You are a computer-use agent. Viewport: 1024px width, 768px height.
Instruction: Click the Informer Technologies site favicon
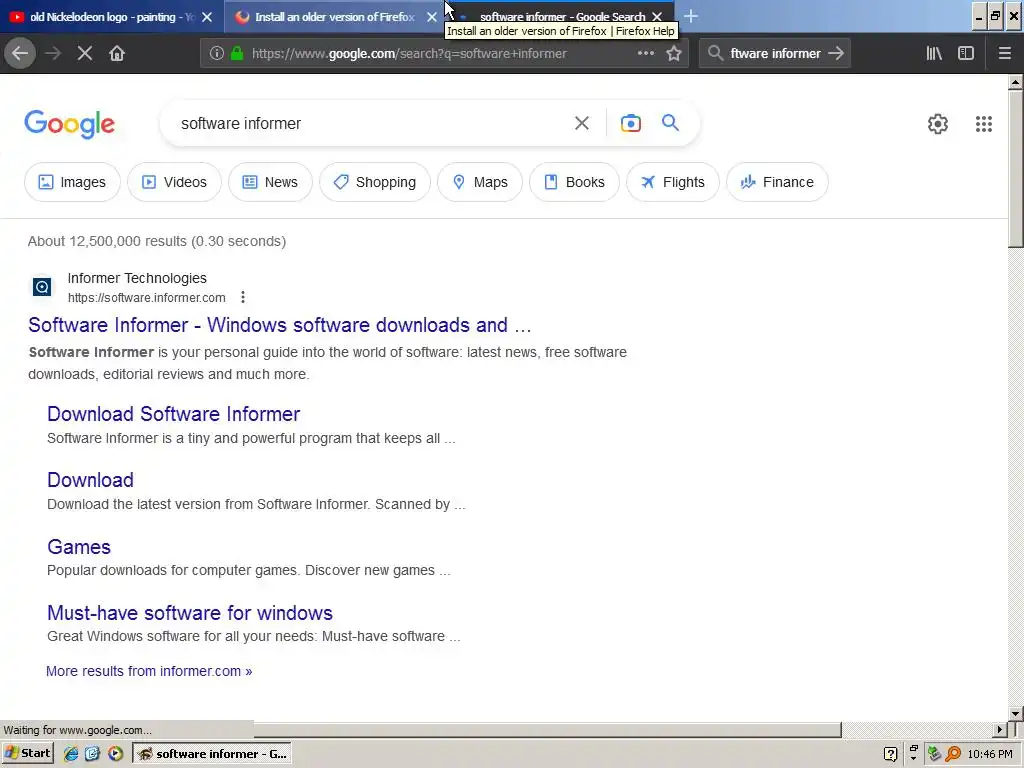(42, 287)
